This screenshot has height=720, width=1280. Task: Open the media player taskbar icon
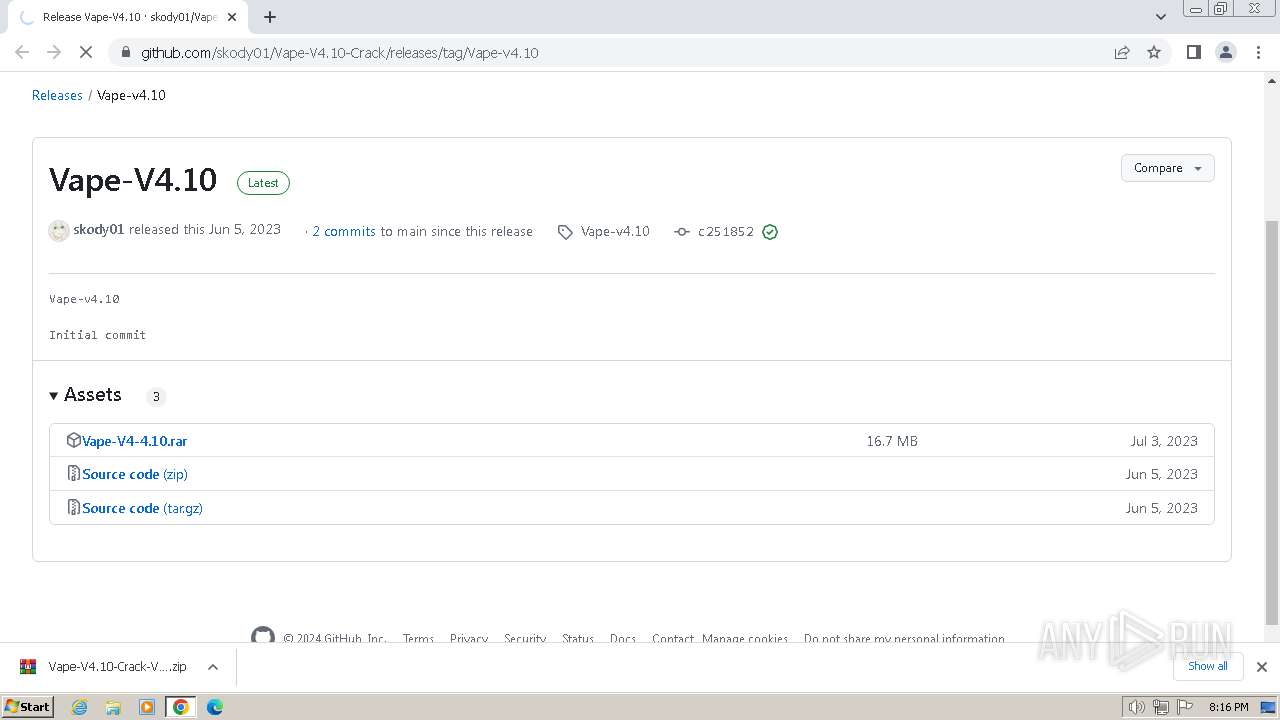[x=147, y=707]
